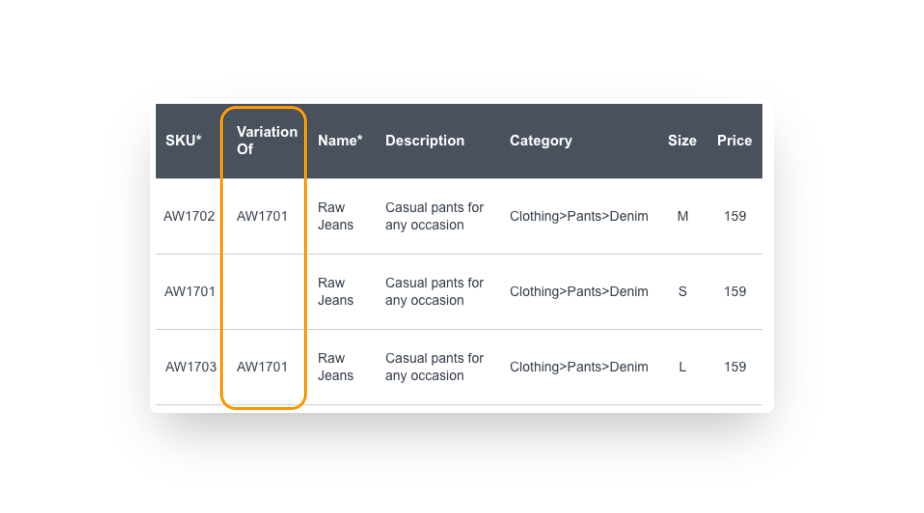Click the Category column header

(541, 141)
